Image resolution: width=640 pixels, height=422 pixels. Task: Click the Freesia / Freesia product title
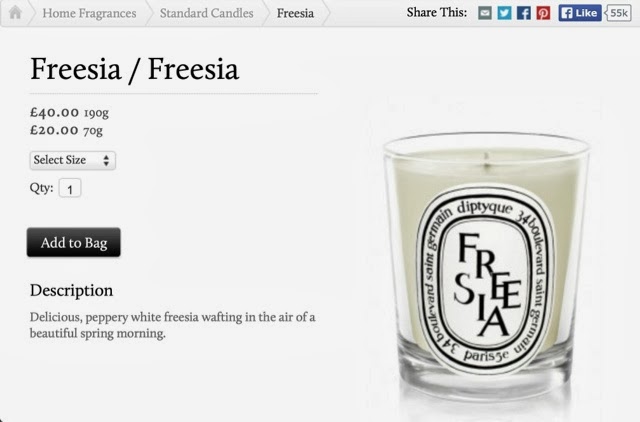click(134, 69)
